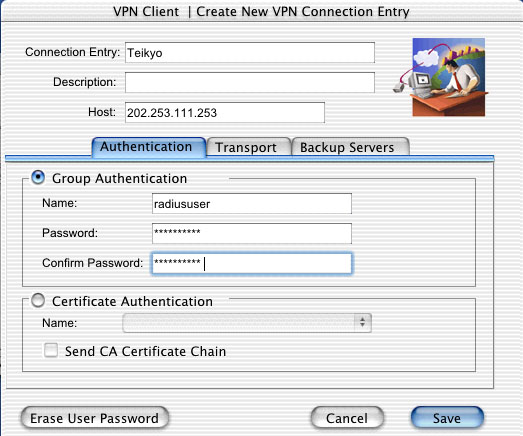Image resolution: width=523 pixels, height=436 pixels.
Task: Select the Certificate Authentication radio button
Action: [38, 300]
